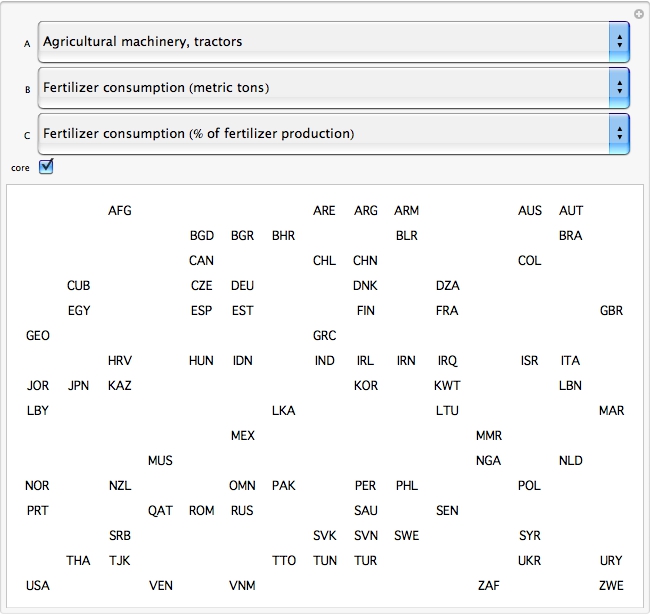
Task: Click the MAR label
Action: click(611, 410)
